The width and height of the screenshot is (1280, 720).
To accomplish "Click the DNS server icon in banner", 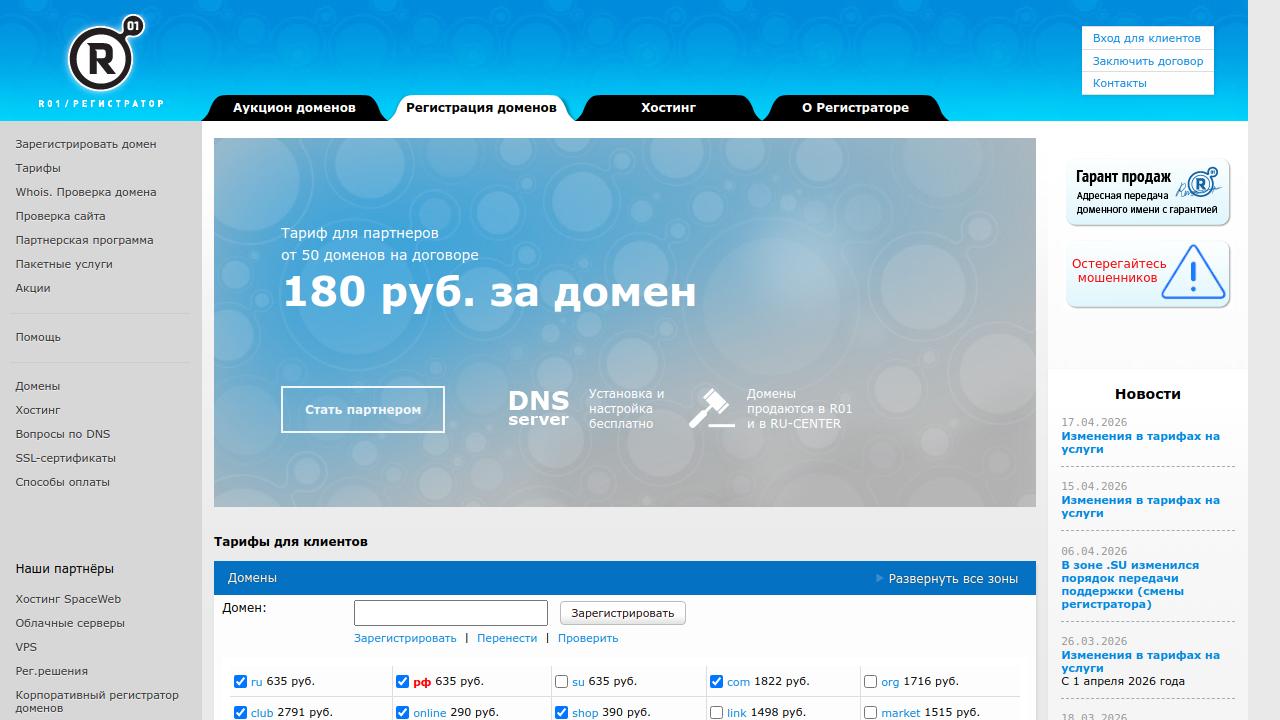I will coord(538,408).
